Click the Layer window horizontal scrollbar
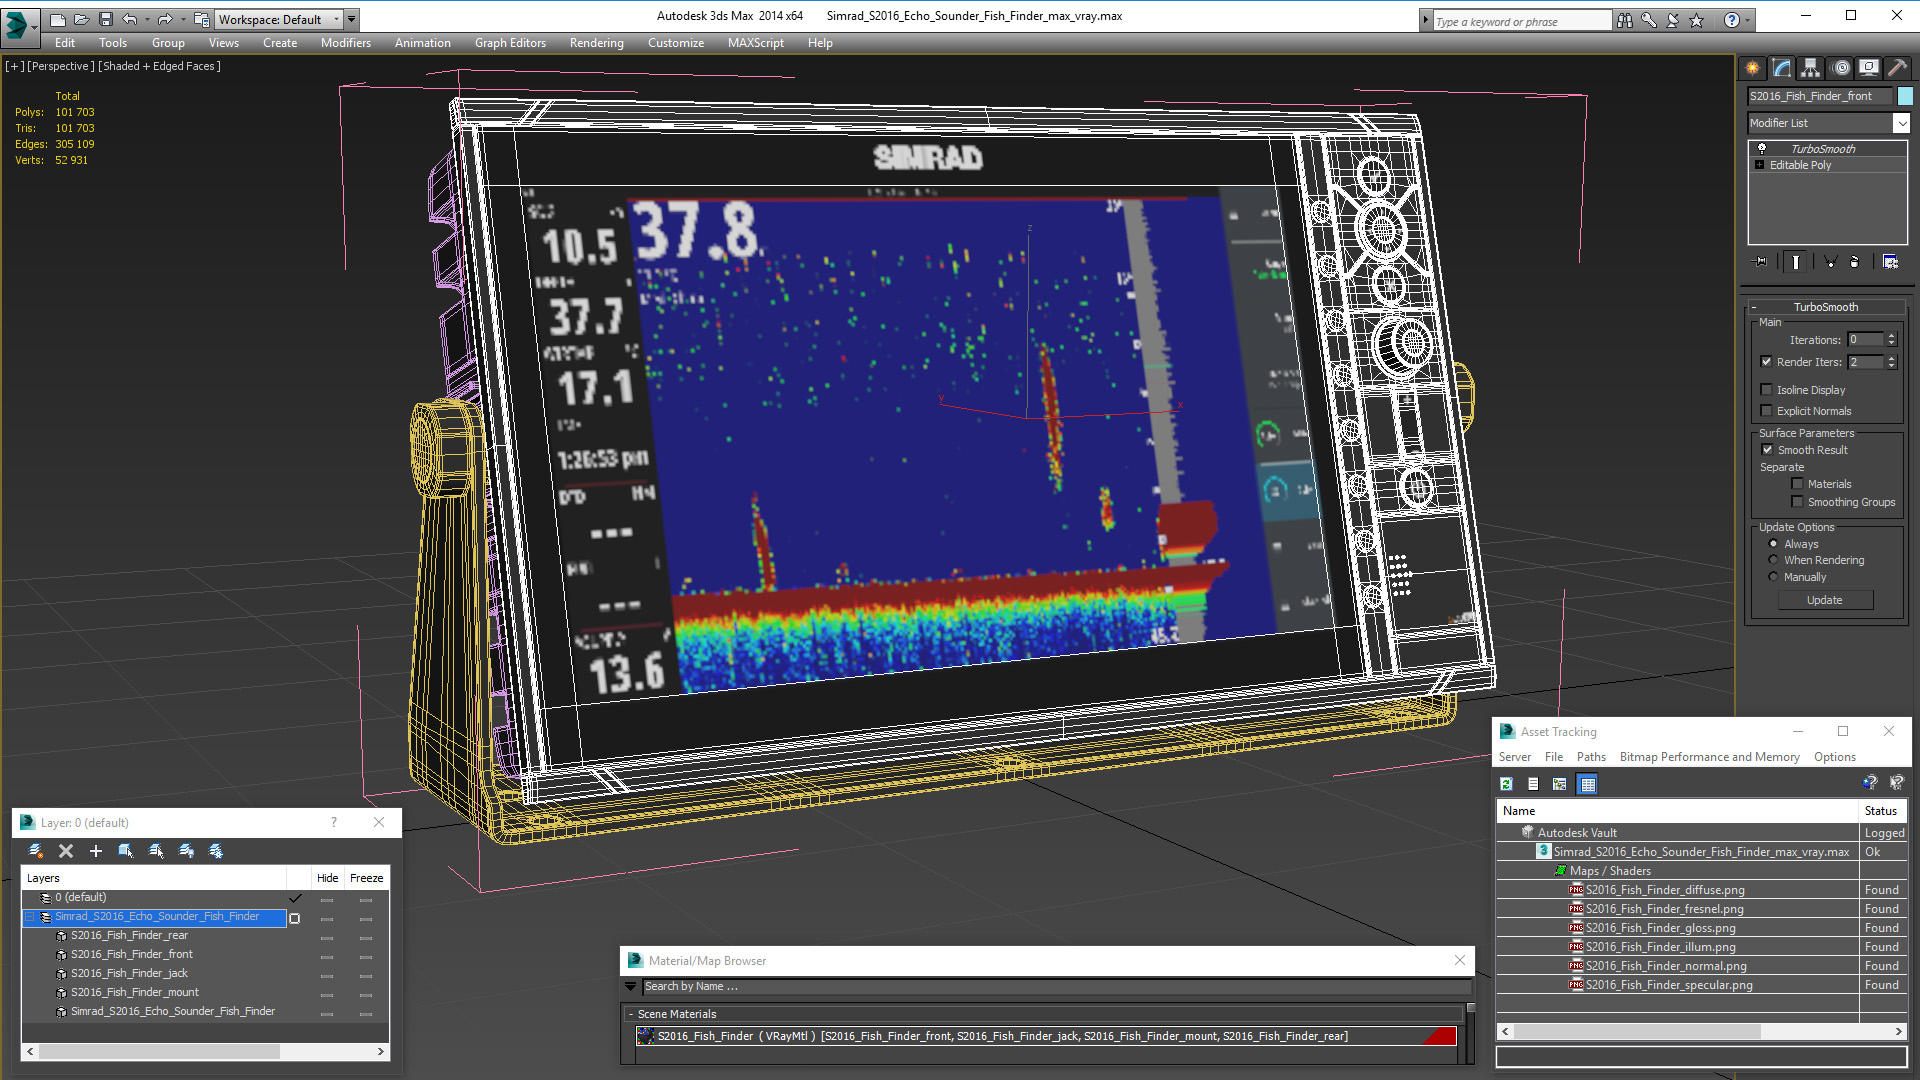 coord(205,1052)
